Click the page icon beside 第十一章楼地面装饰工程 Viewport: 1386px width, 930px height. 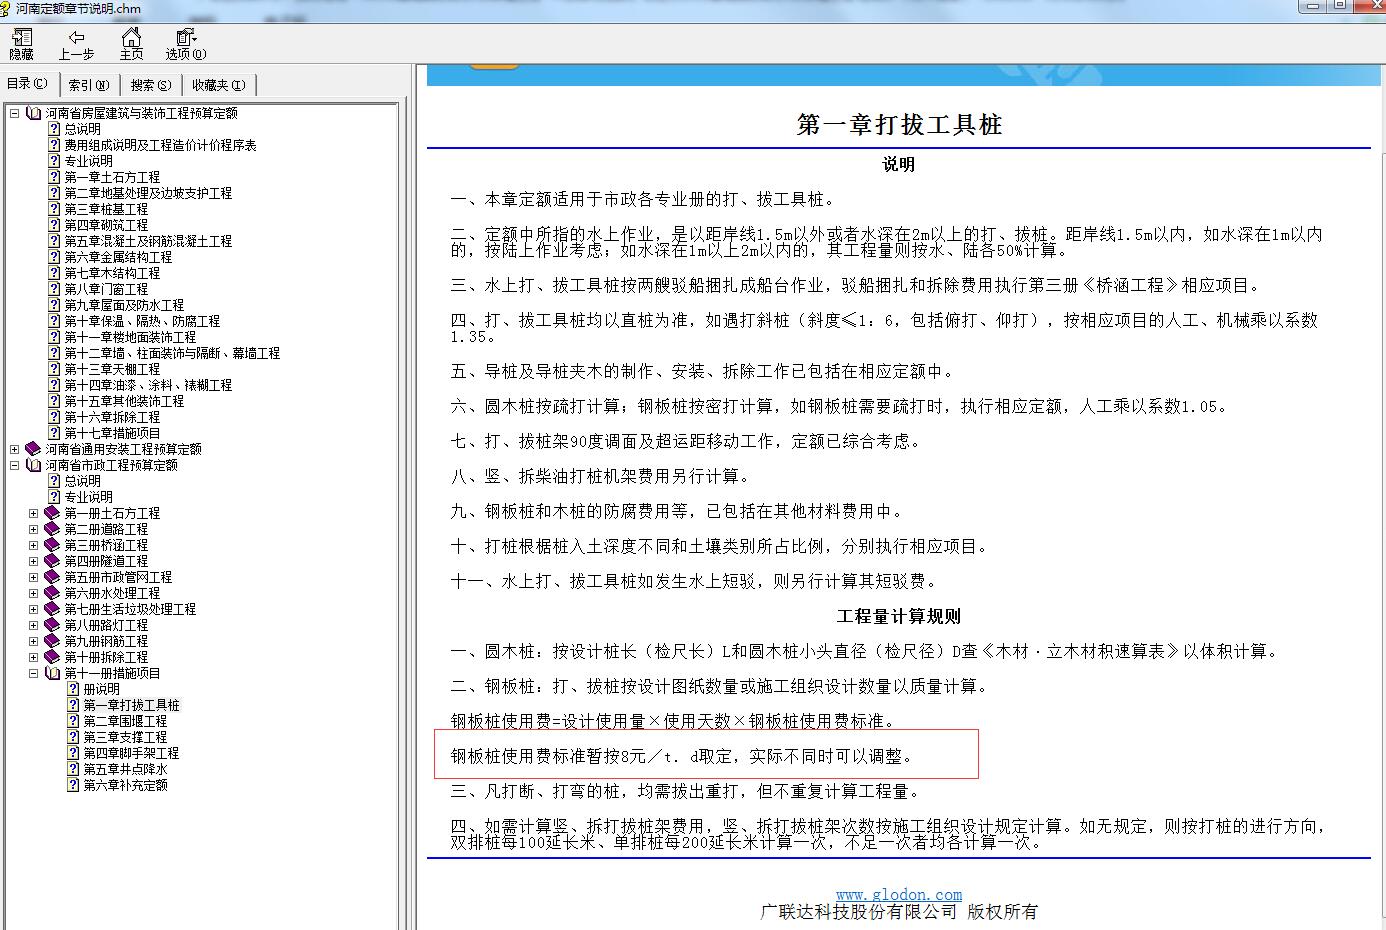pyautogui.click(x=55, y=337)
